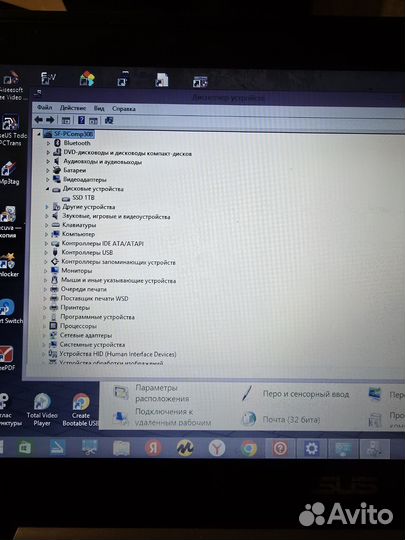Expand the Контроллеры USB node

click(x=46, y=252)
